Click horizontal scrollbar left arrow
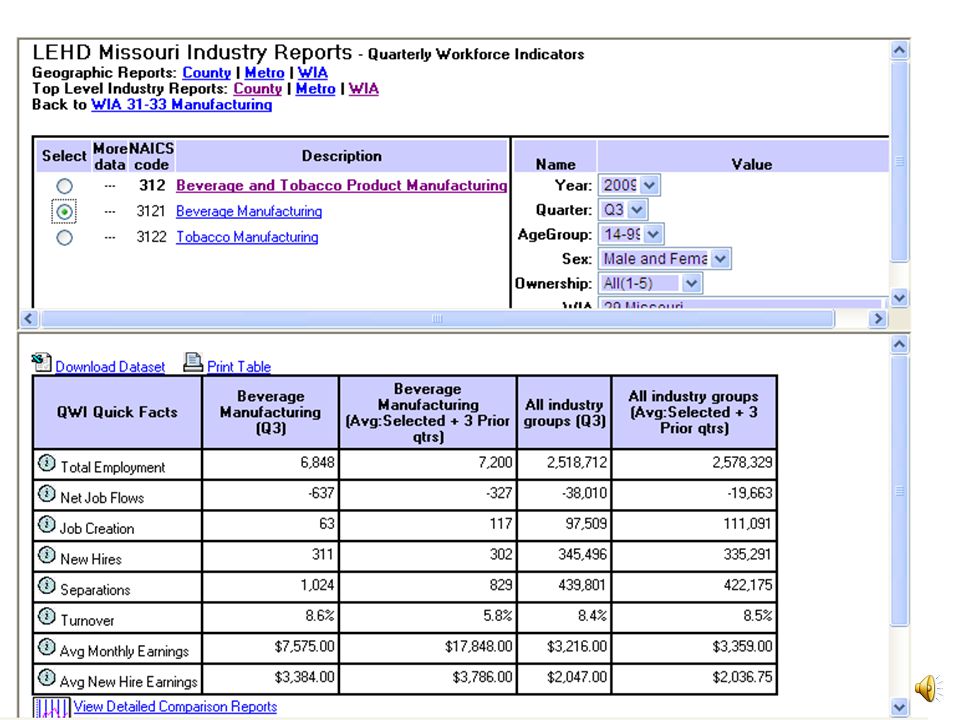960x720 pixels. click(x=29, y=318)
